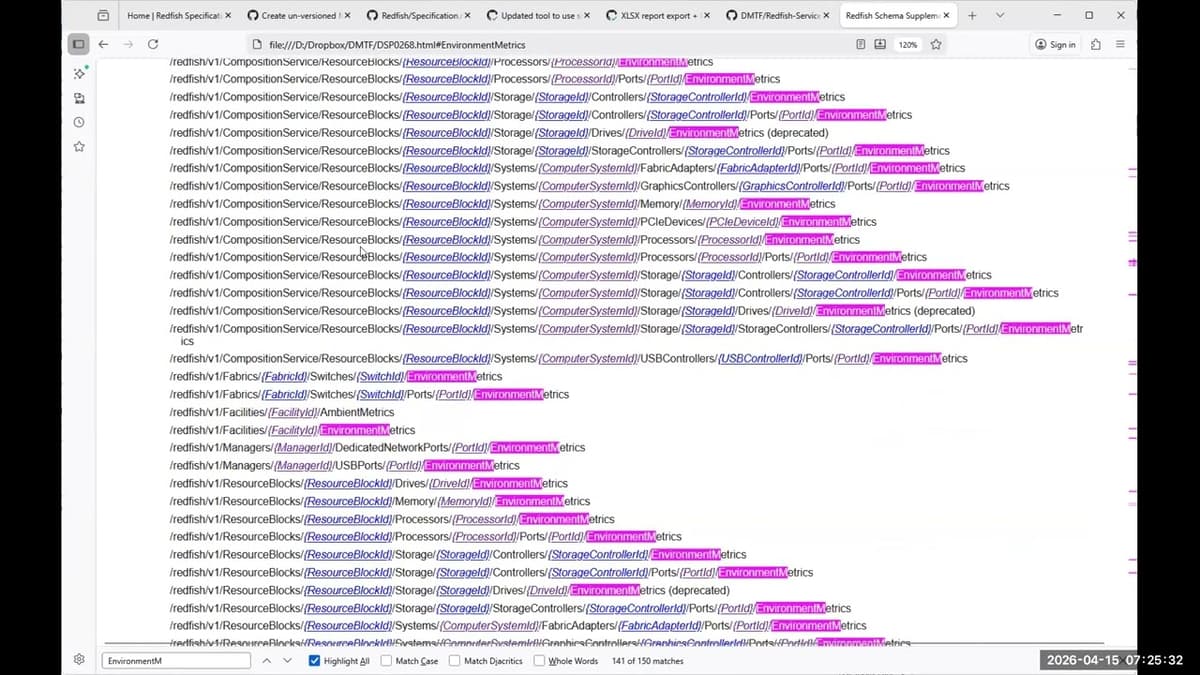Toggle Reader View in the address bar
1200x675 pixels.
coord(861,44)
